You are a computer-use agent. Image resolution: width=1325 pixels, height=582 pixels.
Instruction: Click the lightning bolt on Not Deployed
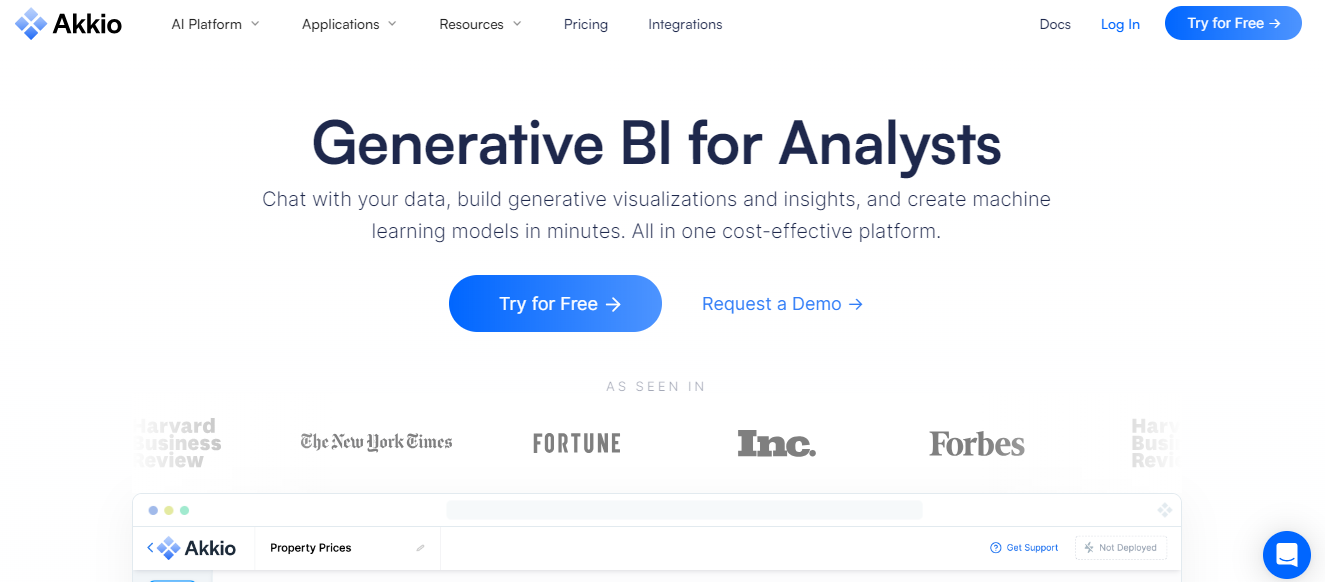click(x=1087, y=547)
